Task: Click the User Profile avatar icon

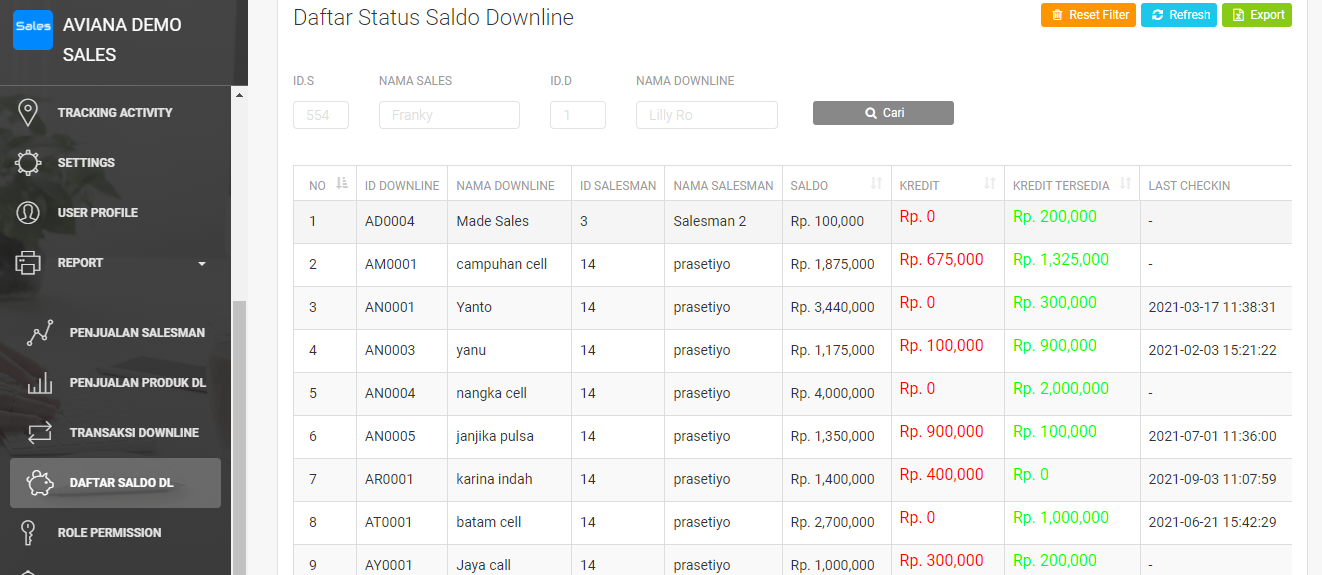Action: pos(28,213)
